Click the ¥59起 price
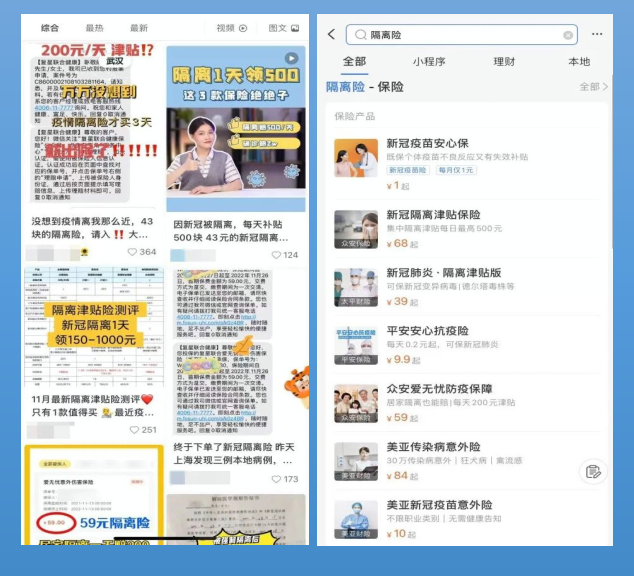 402,418
